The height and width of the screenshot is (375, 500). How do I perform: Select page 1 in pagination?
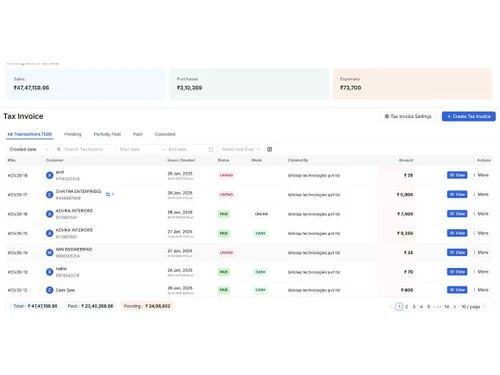pyautogui.click(x=399, y=307)
